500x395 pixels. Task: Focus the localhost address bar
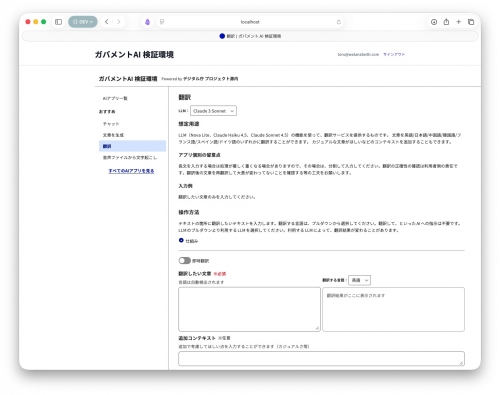point(250,22)
